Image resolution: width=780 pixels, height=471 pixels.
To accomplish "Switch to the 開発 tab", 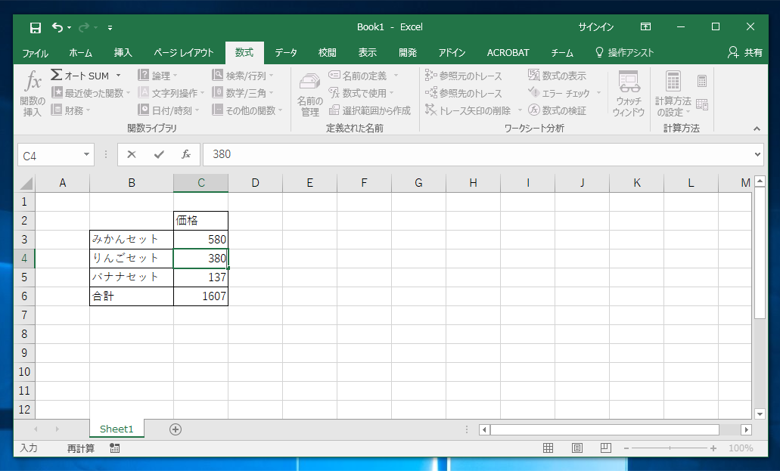I will [x=407, y=53].
